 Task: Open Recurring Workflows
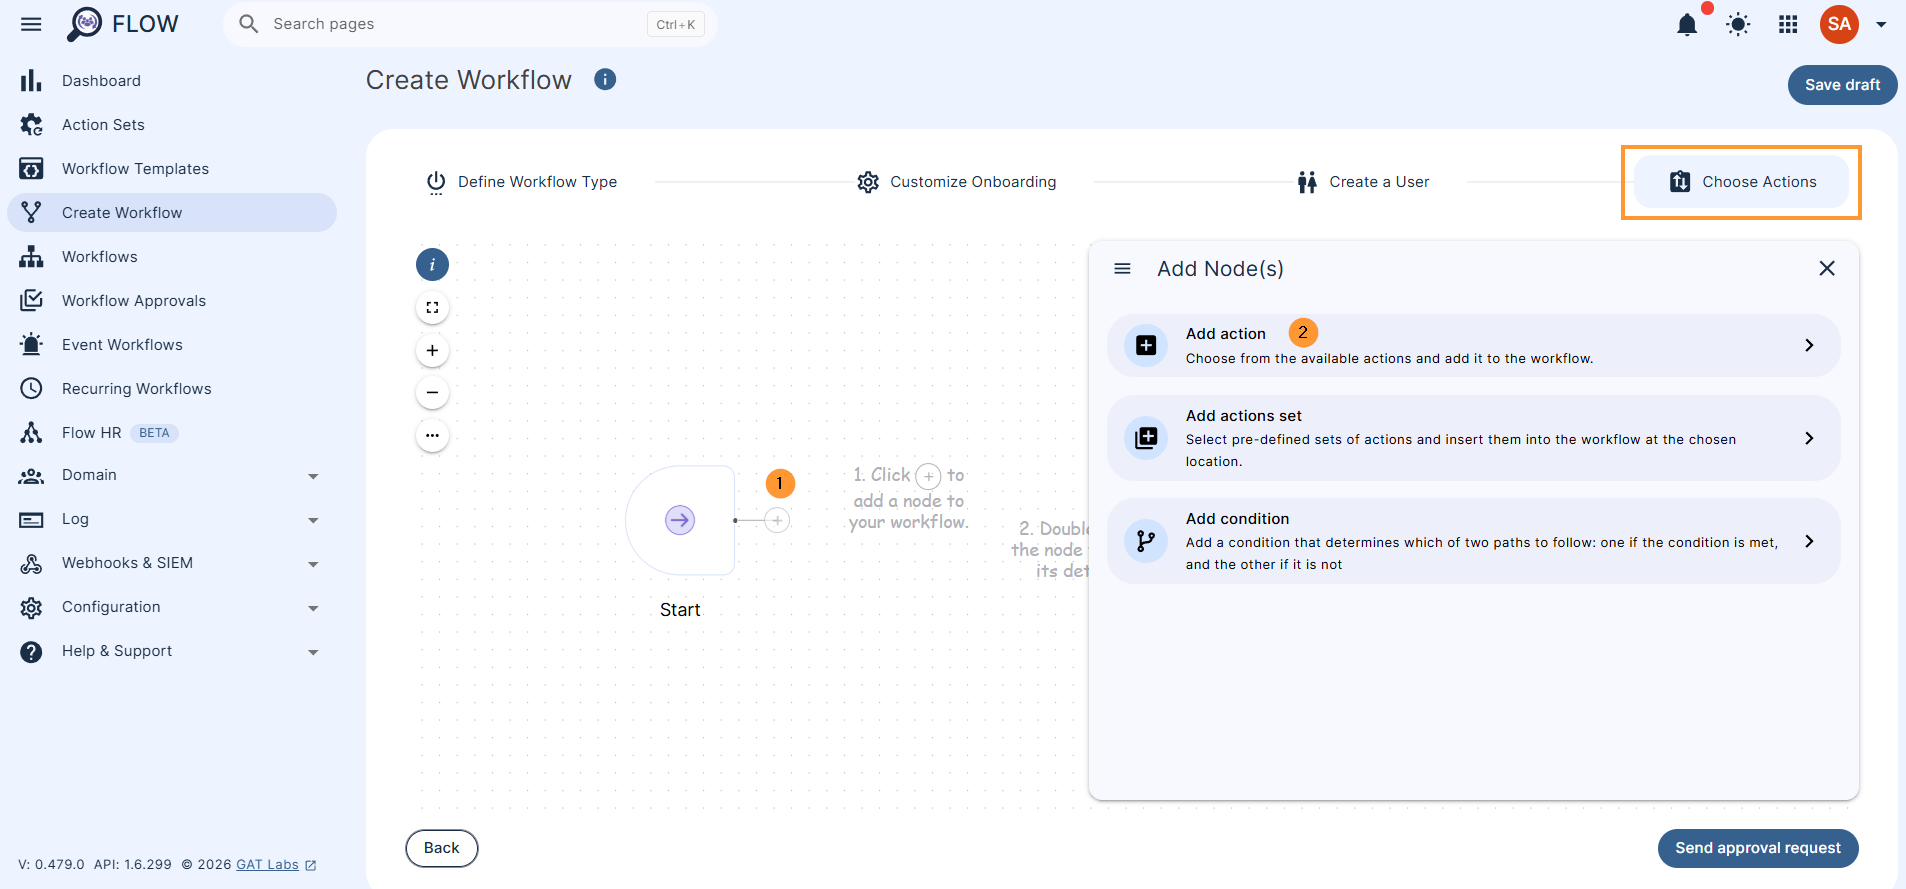coord(172,389)
